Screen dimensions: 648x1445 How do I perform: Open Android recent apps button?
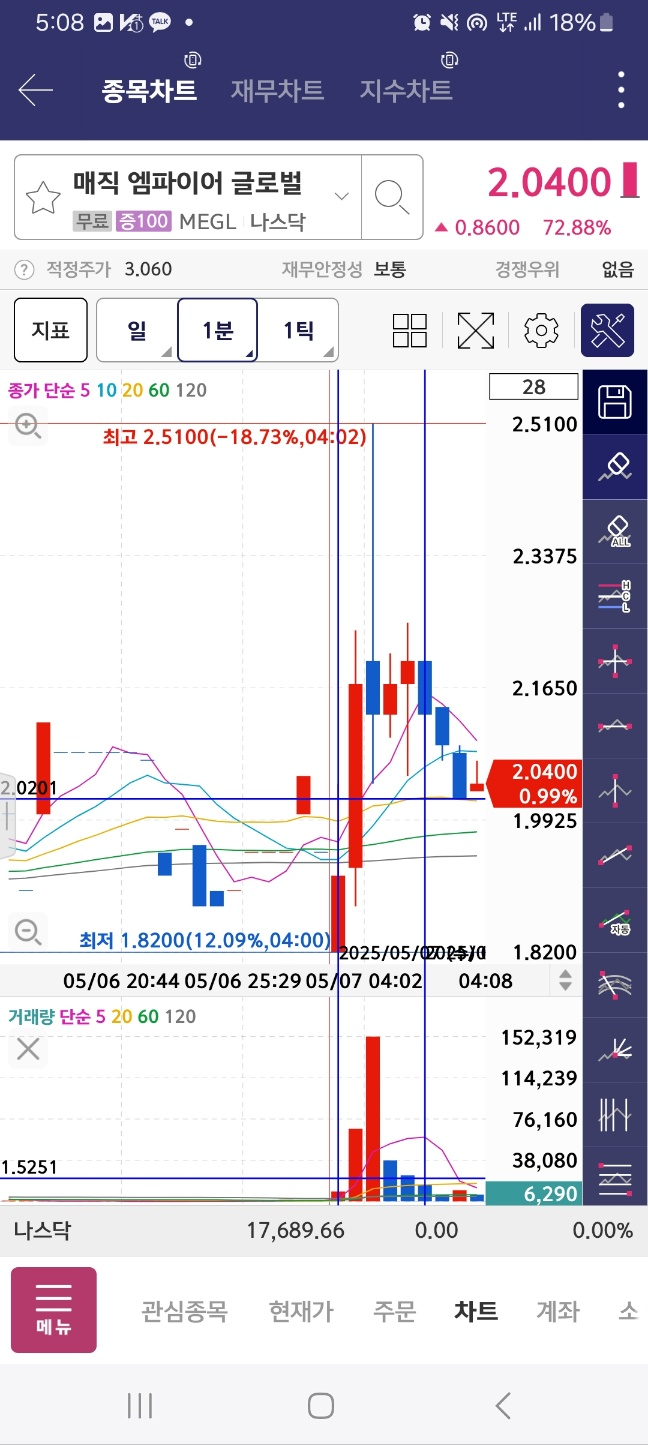pyautogui.click(x=140, y=1406)
